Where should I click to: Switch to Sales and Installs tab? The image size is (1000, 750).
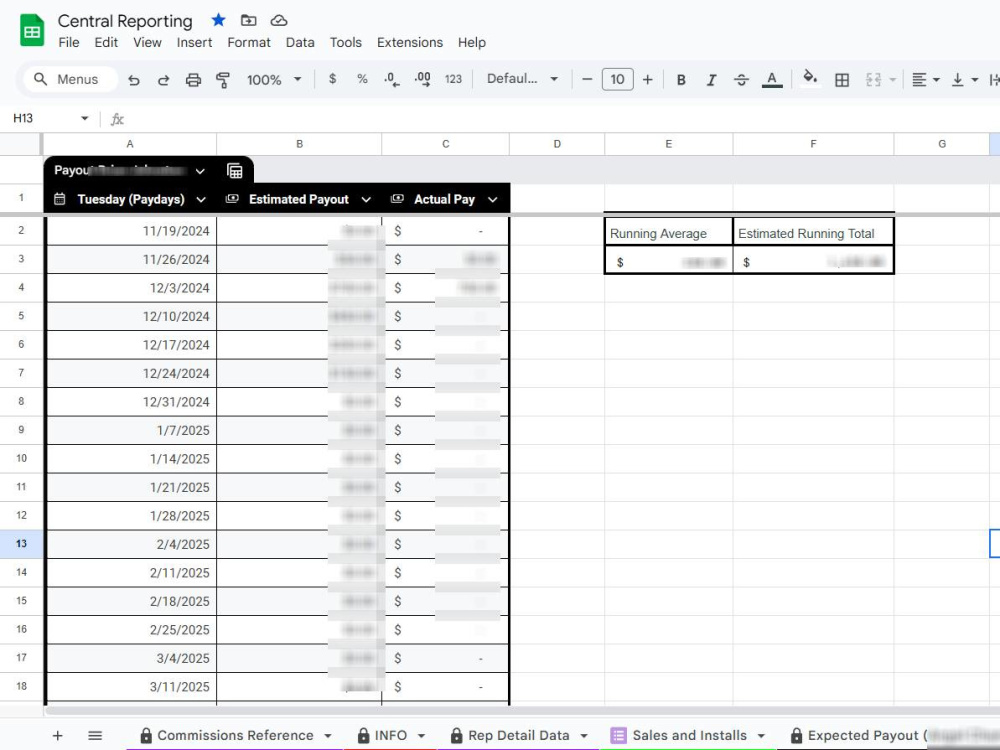click(689, 735)
